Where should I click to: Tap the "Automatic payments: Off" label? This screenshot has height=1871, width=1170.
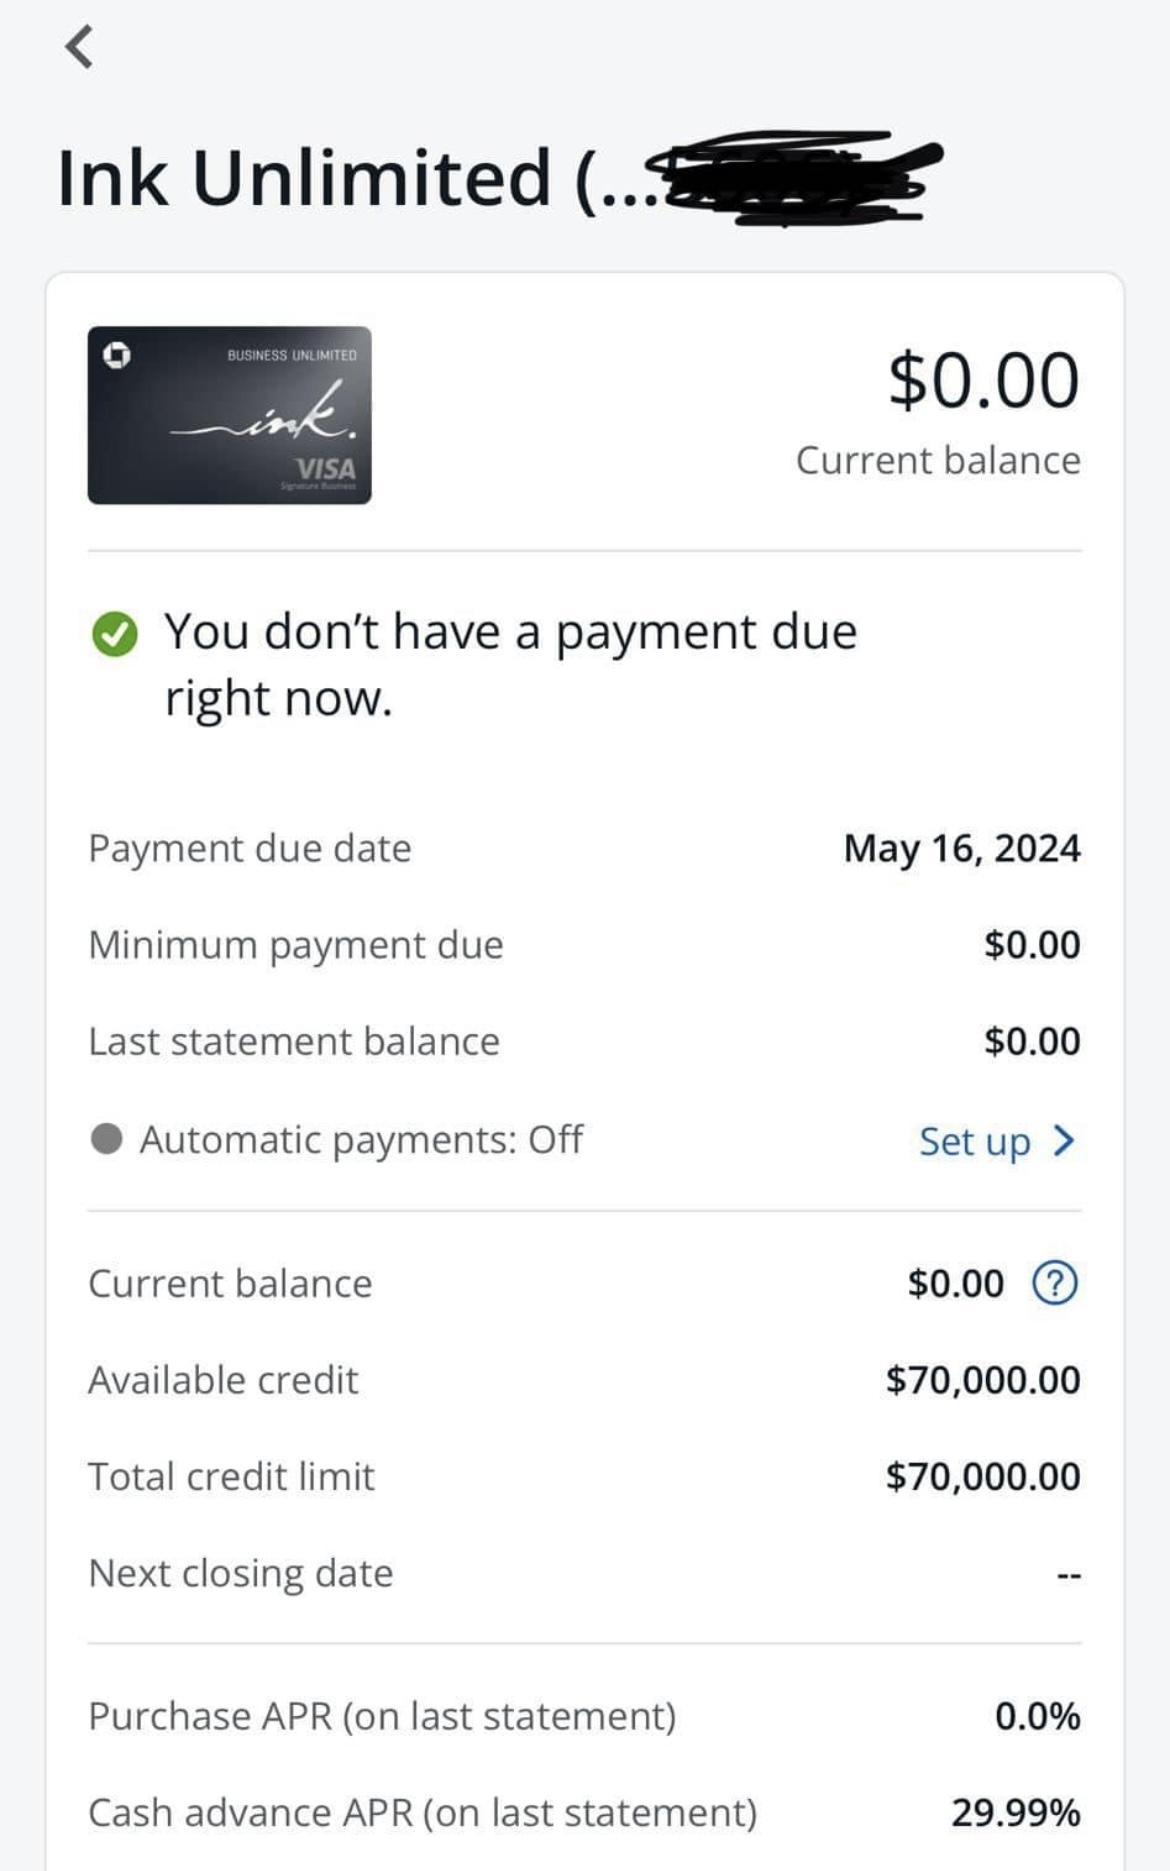click(361, 1139)
